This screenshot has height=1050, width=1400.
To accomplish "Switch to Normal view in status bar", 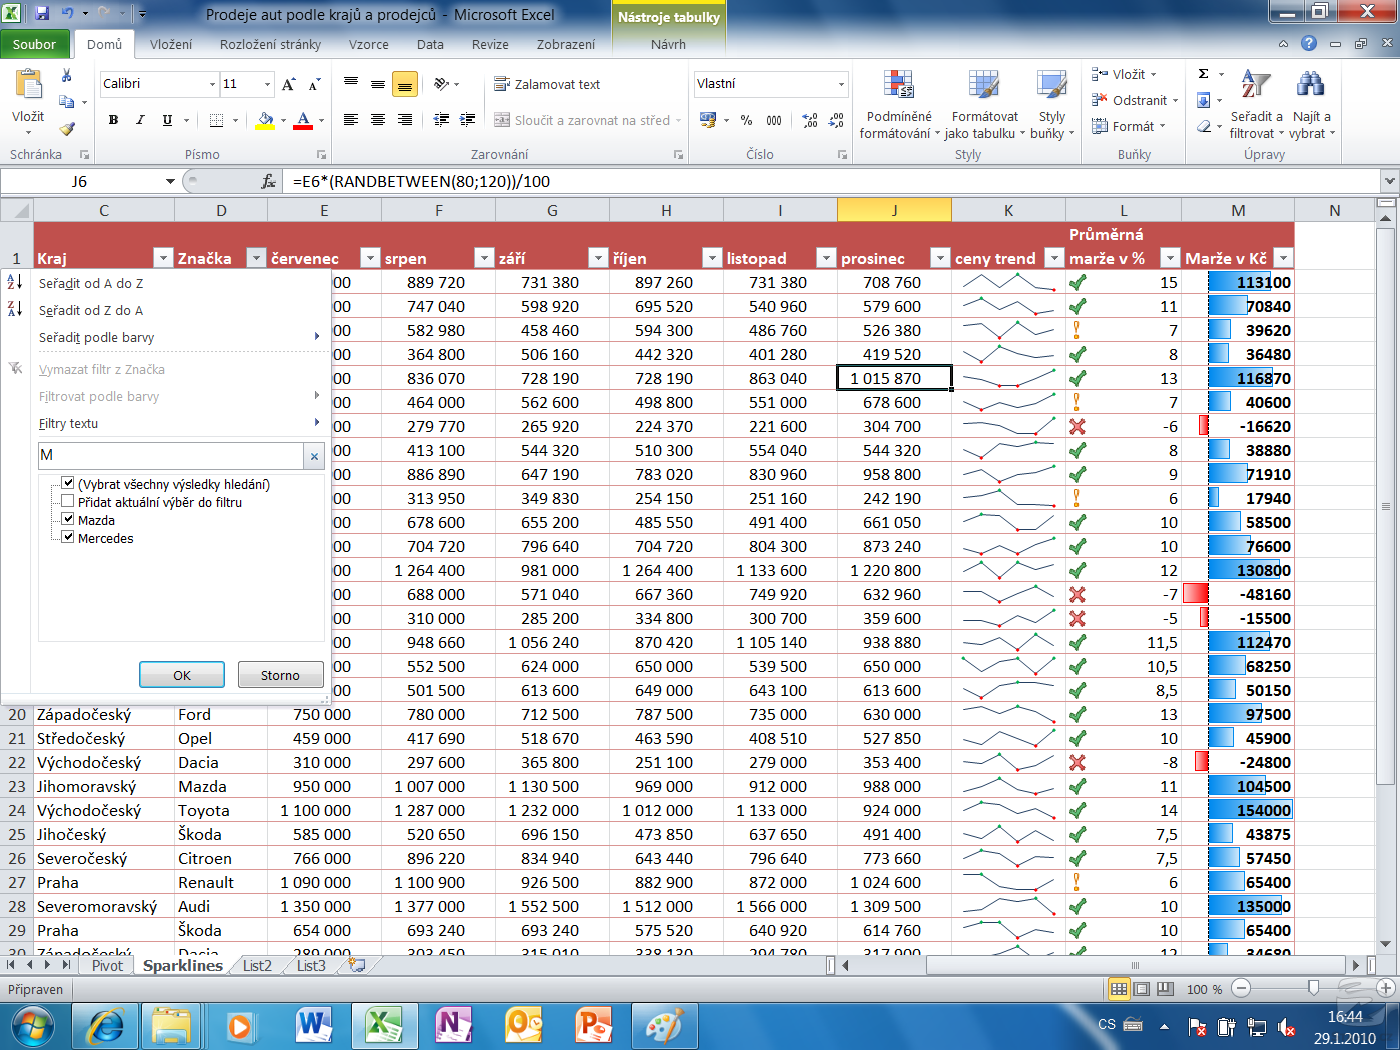I will pyautogui.click(x=1119, y=989).
